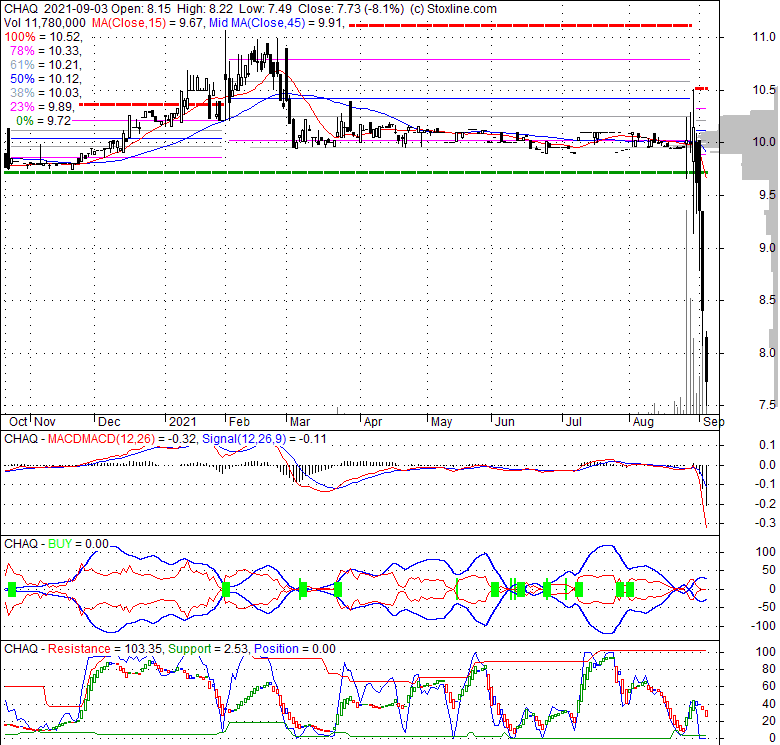Click the 11.0 price axis label
This screenshot has height=745, width=780.
[764, 37]
